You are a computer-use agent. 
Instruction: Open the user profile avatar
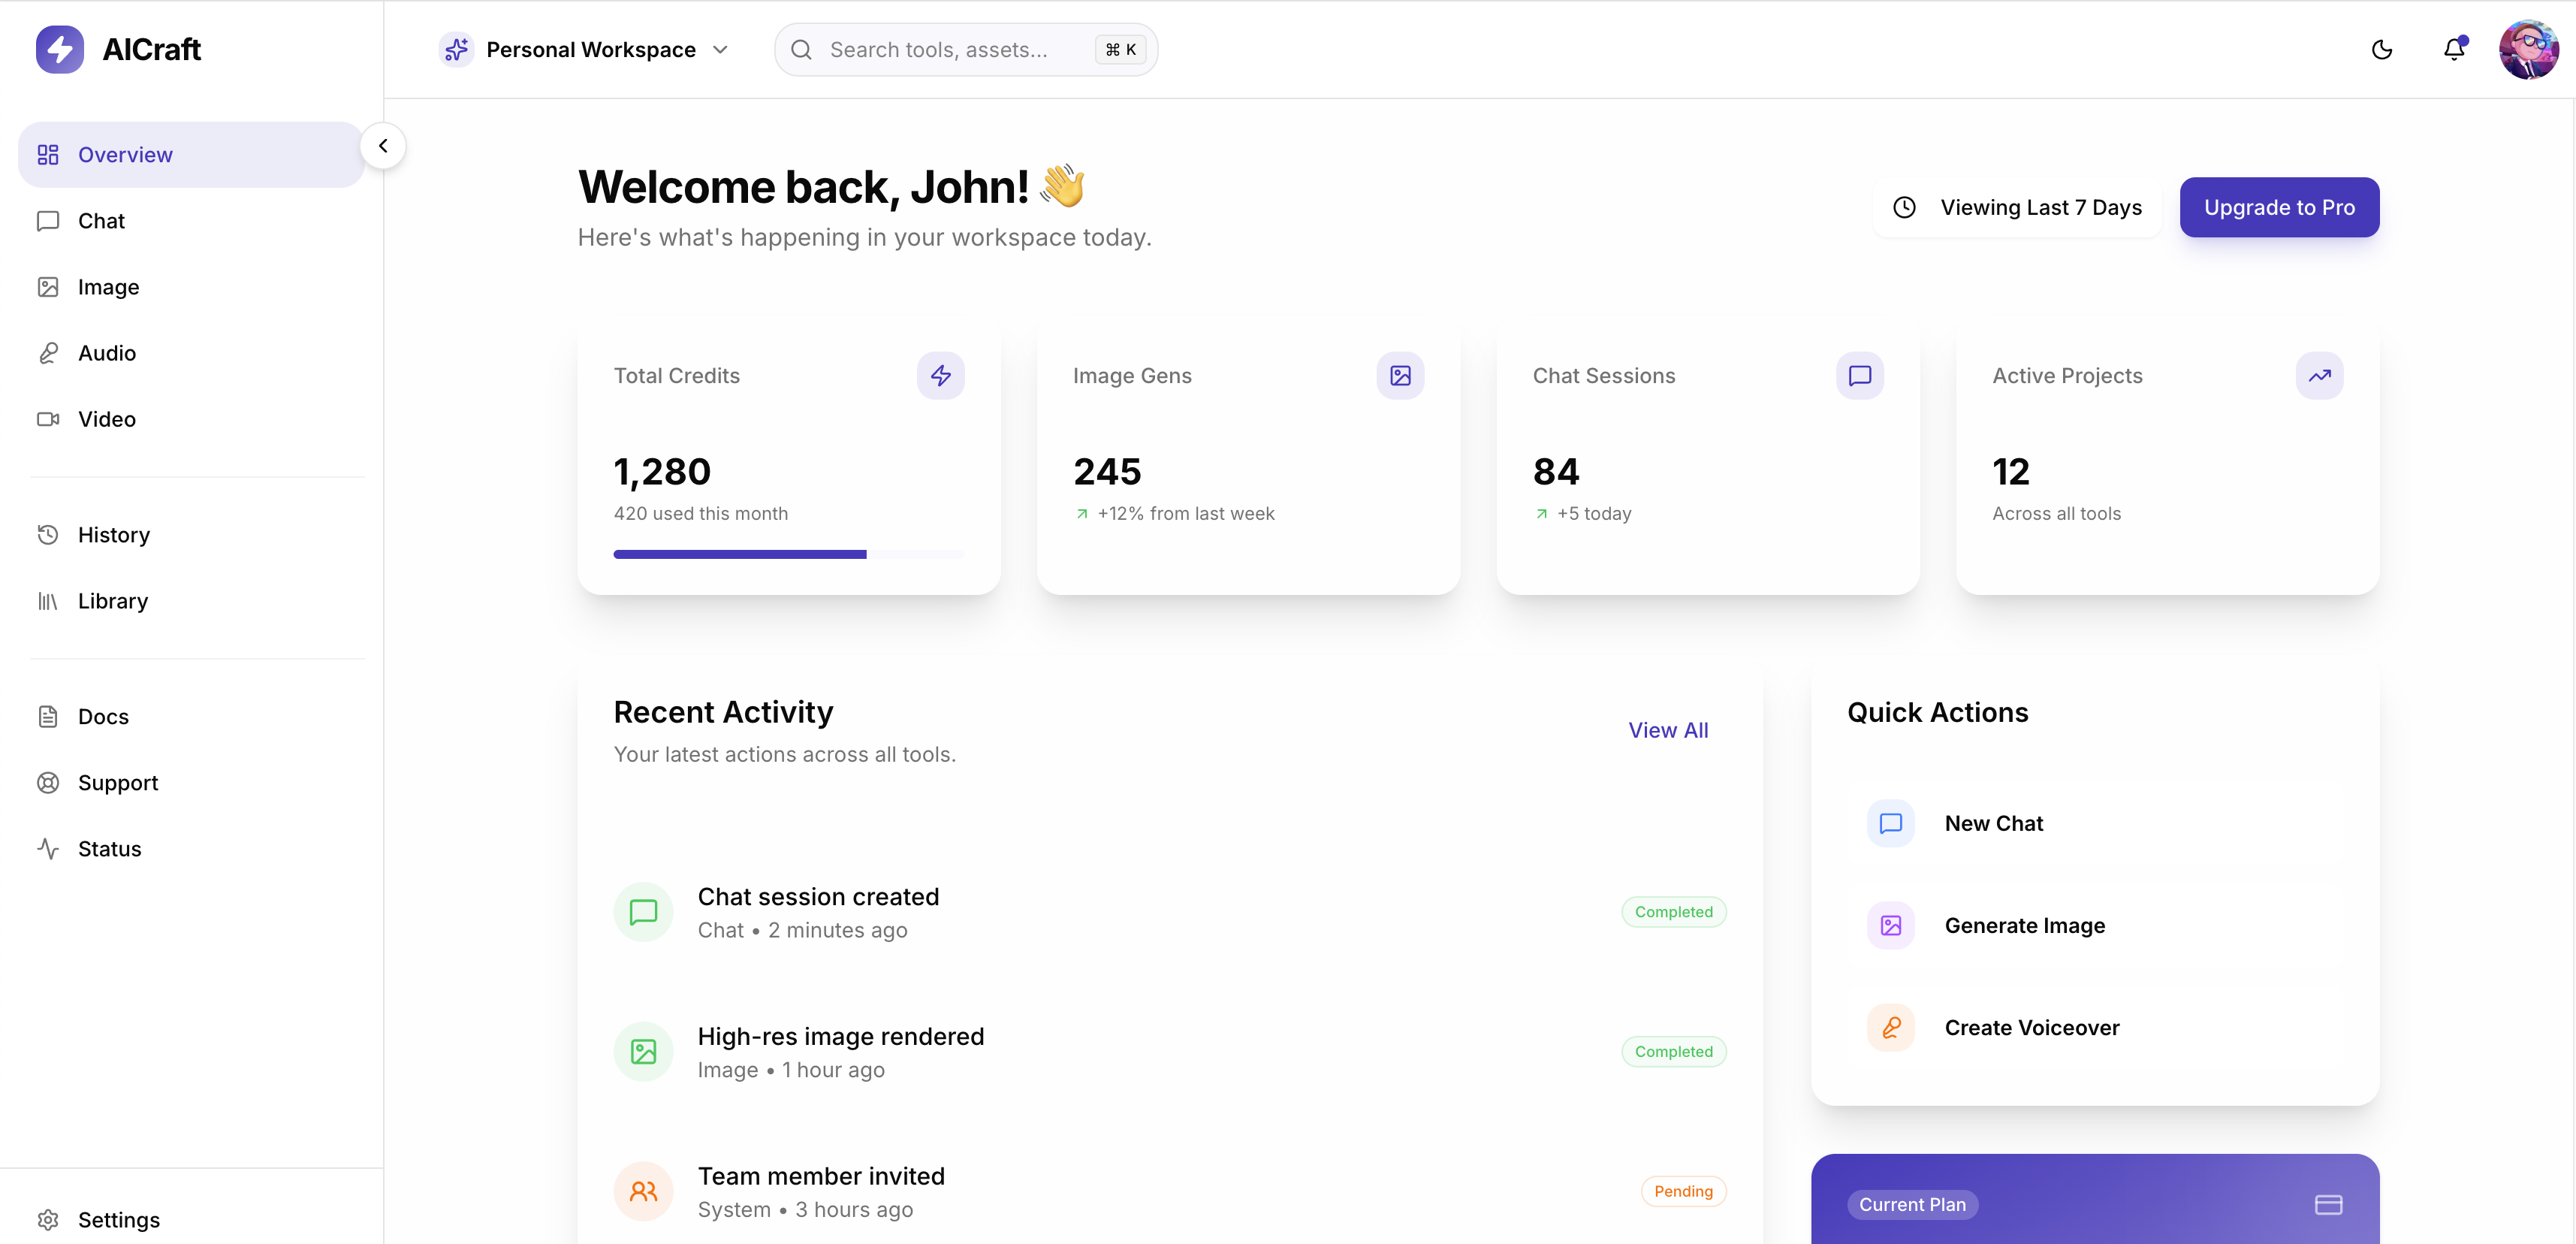click(x=2527, y=49)
